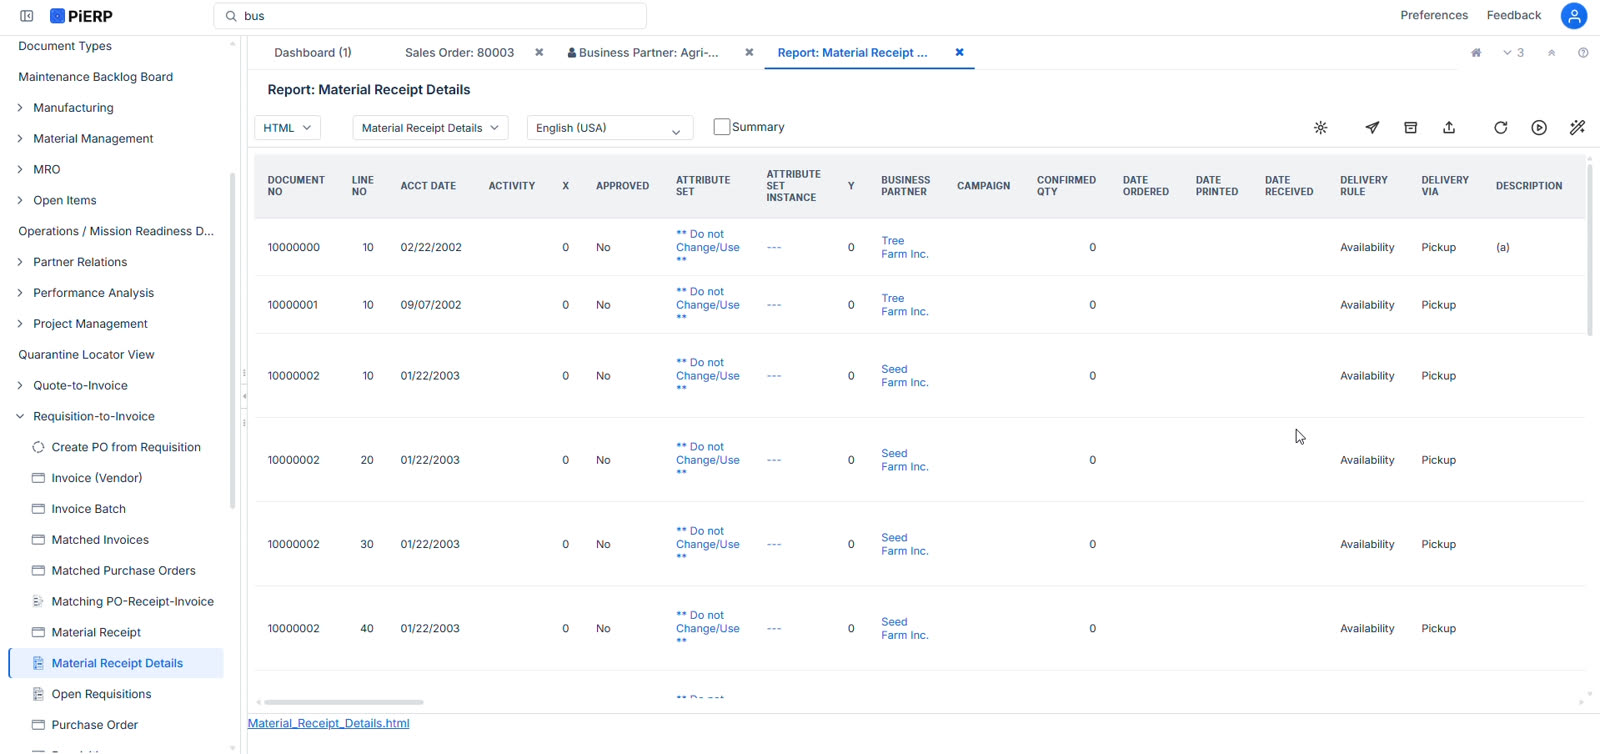Close the Report: Material Receipt tab

959,53
